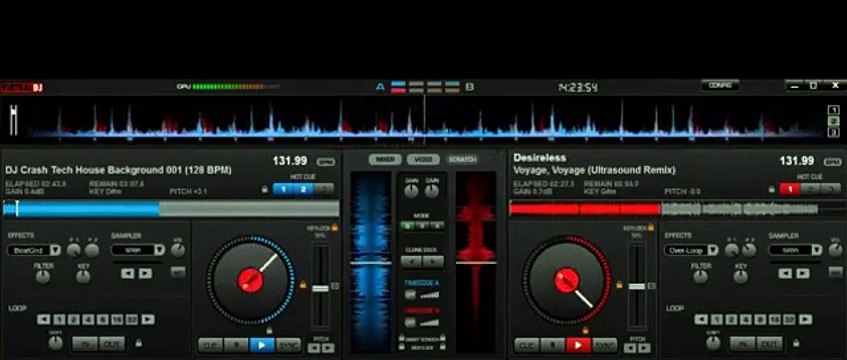Toggle TIMECODE B on/off switch
Viewport: 847px width, 360px height.
(411, 322)
